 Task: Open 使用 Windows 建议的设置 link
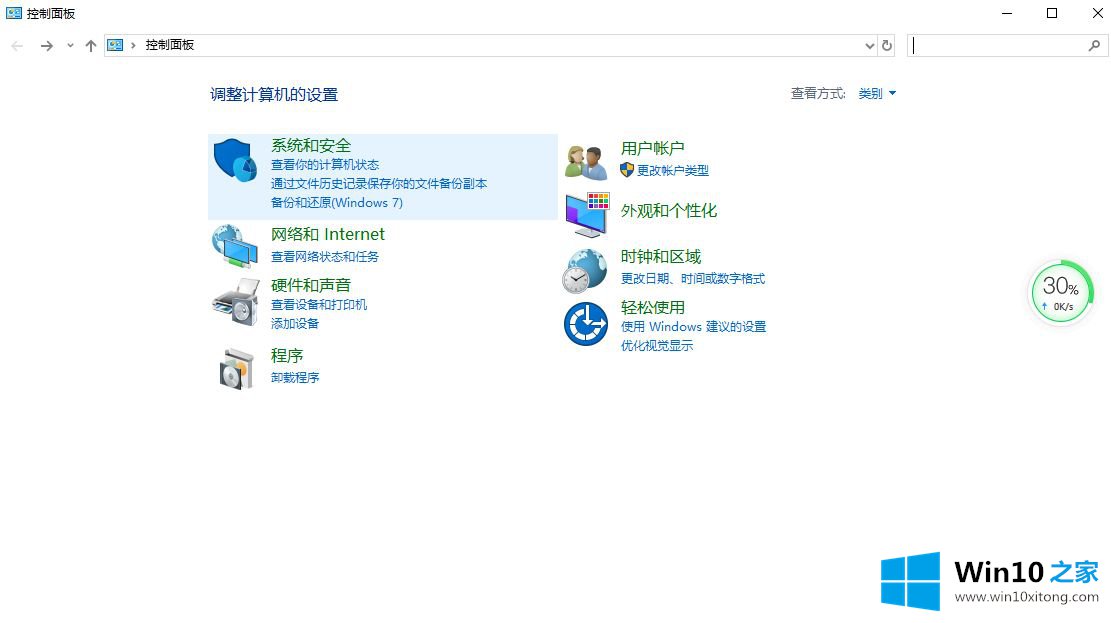tap(694, 327)
